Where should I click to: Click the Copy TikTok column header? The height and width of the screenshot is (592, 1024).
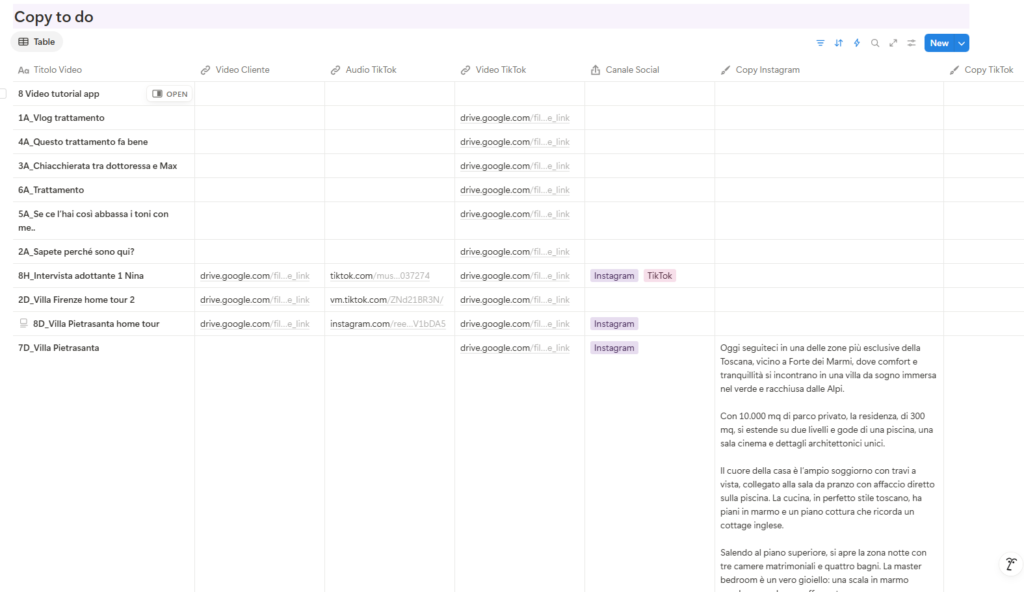point(982,70)
